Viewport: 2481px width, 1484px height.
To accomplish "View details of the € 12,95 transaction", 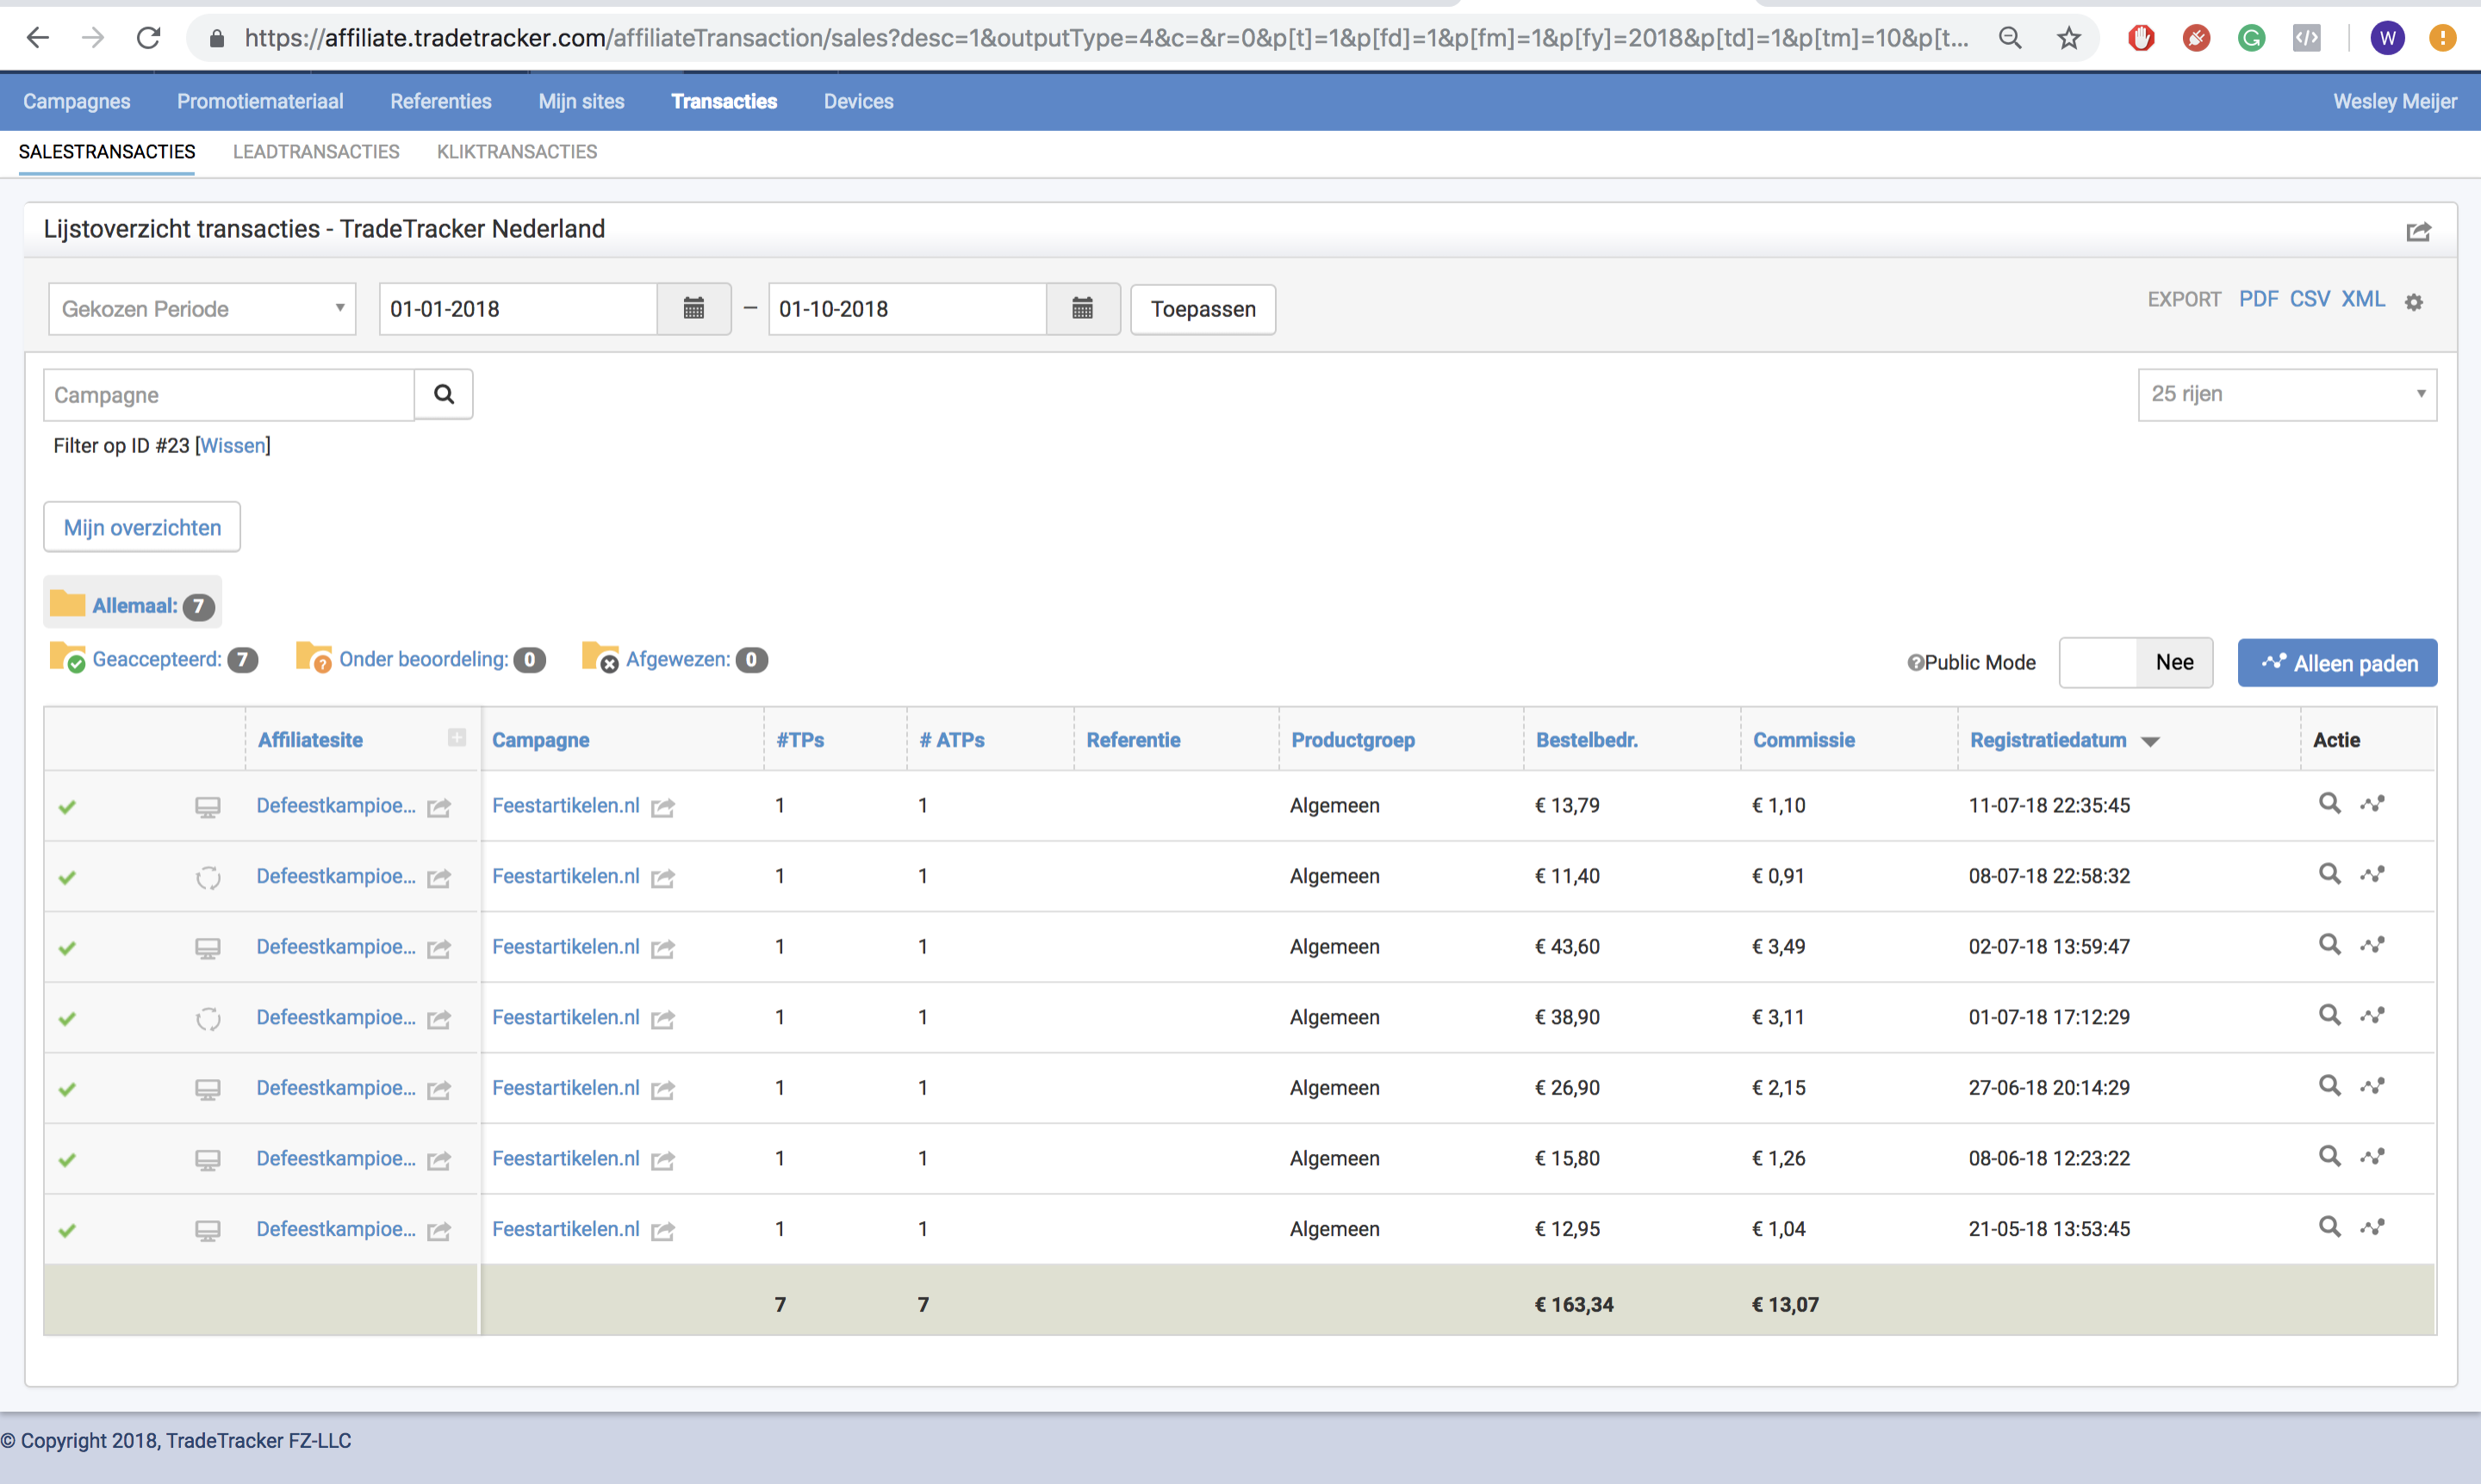I will tap(2329, 1226).
